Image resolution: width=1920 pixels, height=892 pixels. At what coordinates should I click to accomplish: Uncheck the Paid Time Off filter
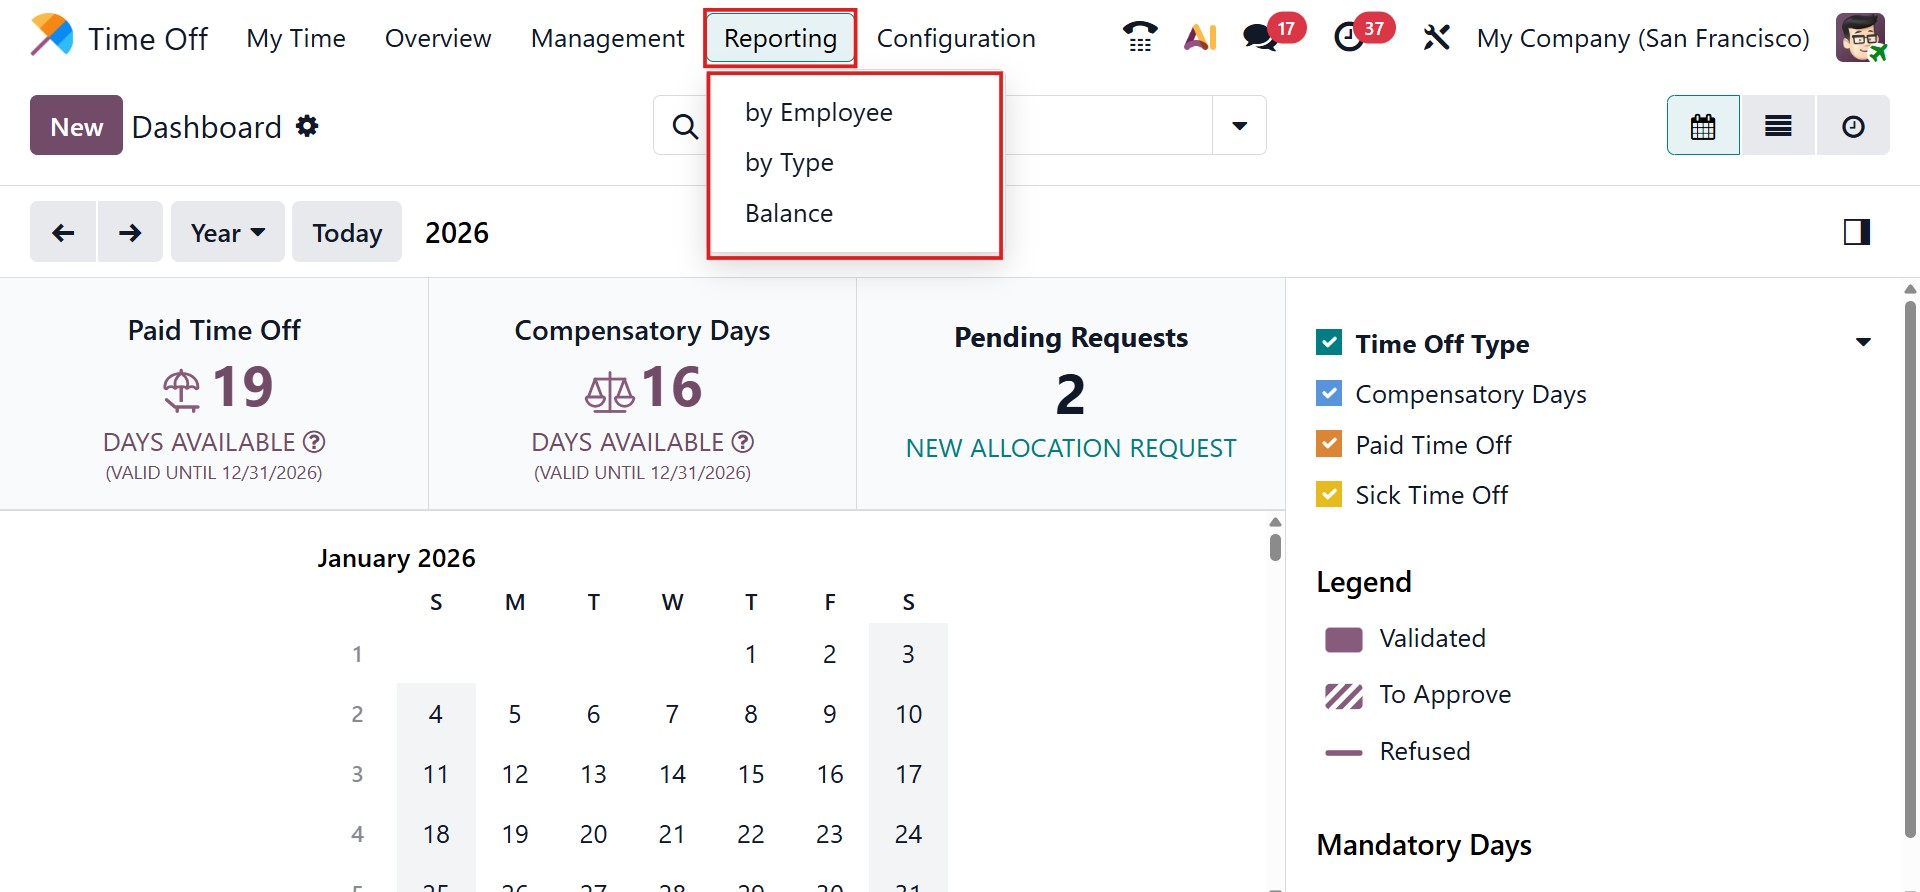1329,444
